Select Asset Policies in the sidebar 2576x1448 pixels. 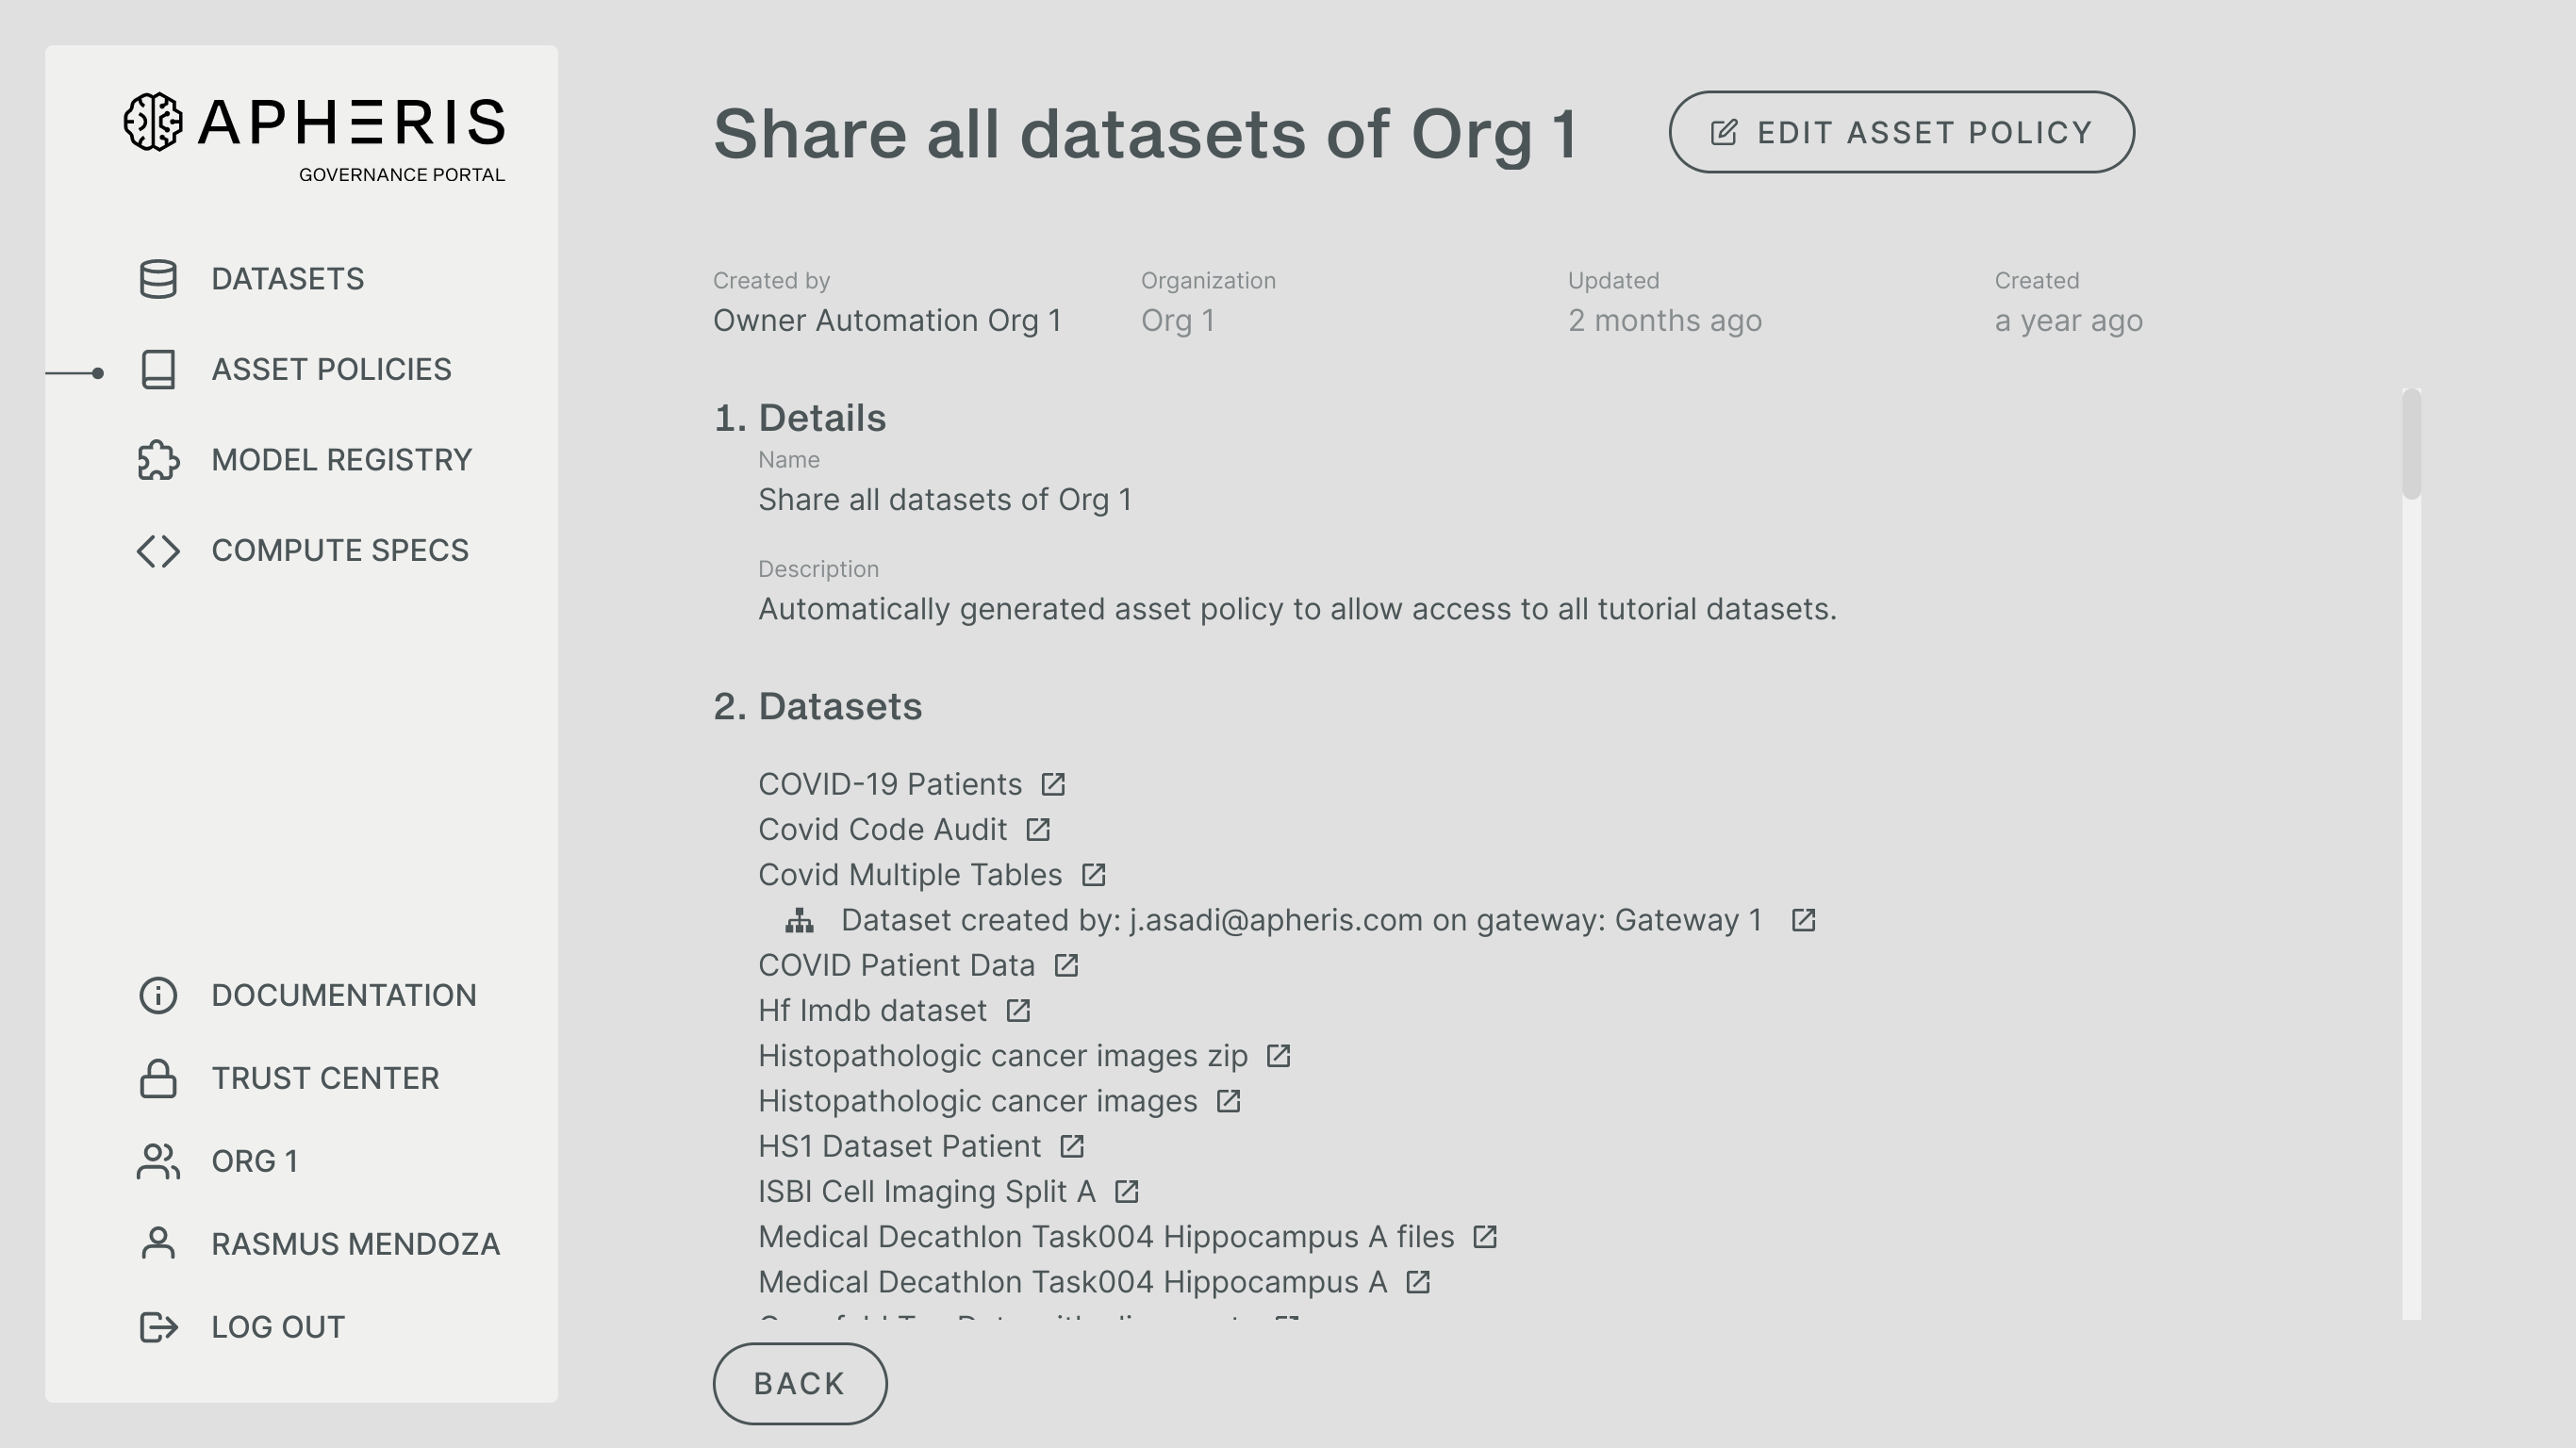coord(331,370)
